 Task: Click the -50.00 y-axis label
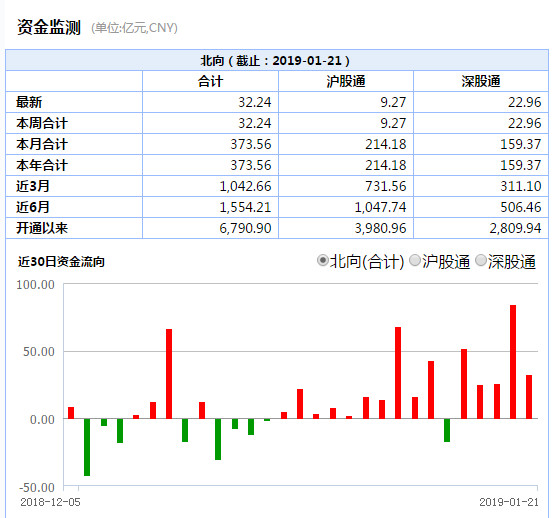pyautogui.click(x=37, y=488)
